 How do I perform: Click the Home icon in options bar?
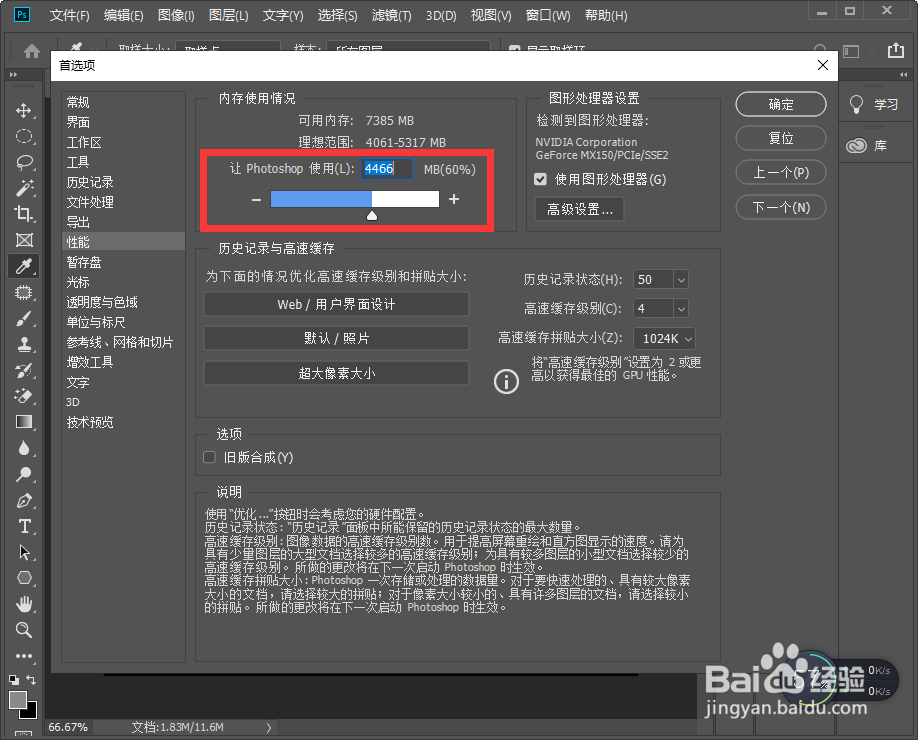pyautogui.click(x=32, y=51)
